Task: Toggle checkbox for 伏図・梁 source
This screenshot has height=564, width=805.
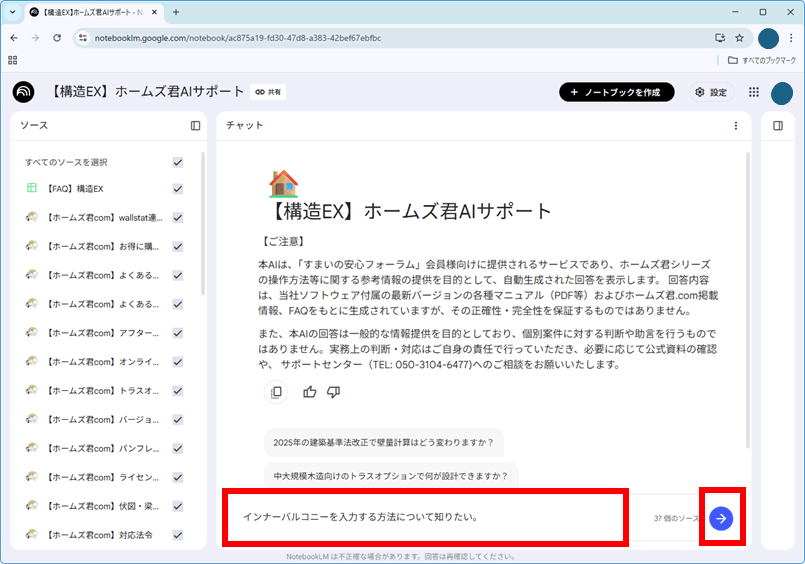Action: coord(178,506)
